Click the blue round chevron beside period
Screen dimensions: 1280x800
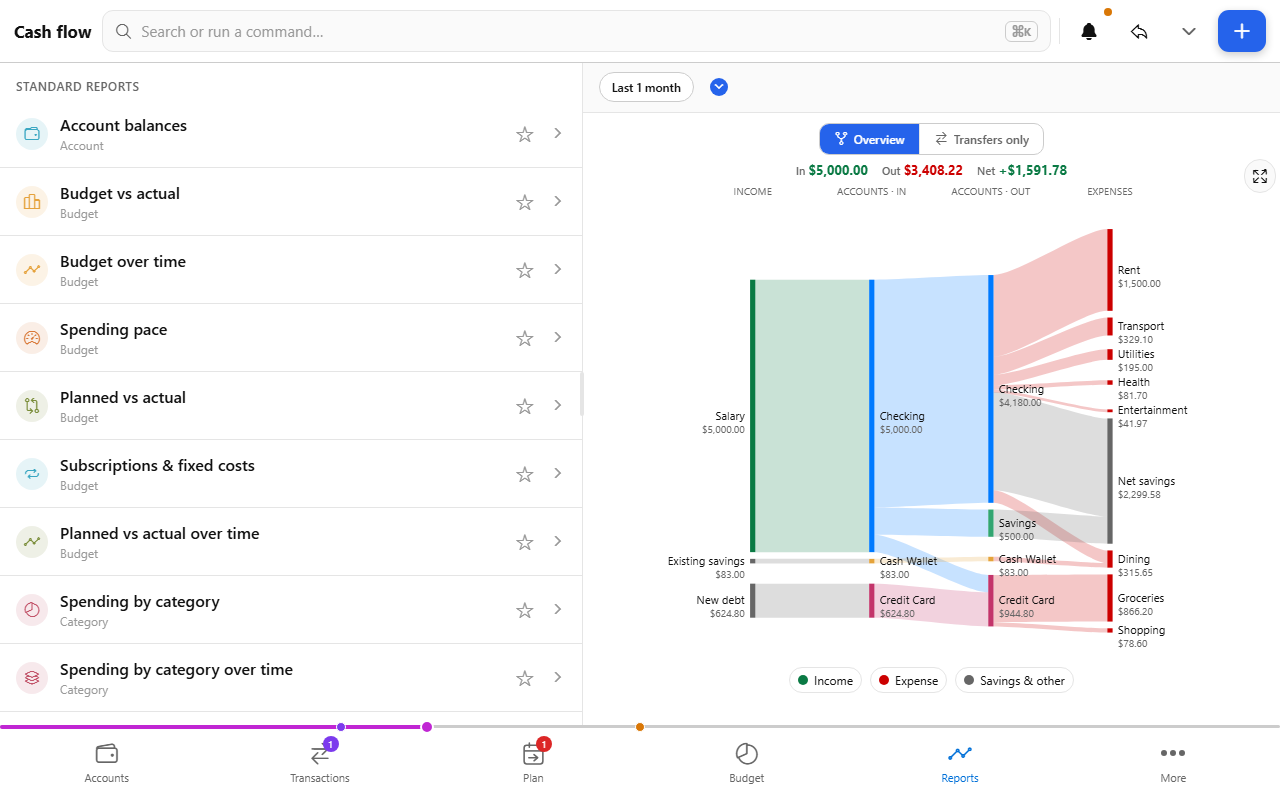719,87
